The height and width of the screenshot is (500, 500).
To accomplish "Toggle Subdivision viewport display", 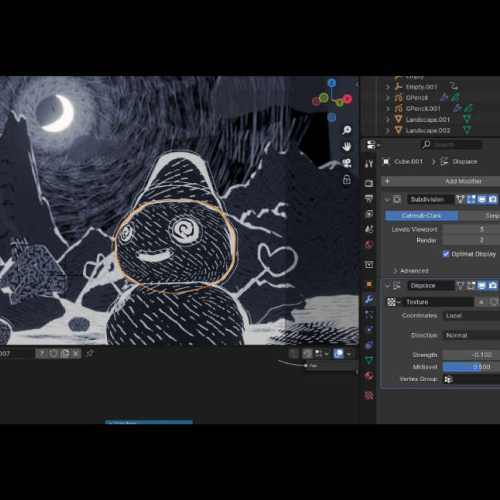I will 482,199.
